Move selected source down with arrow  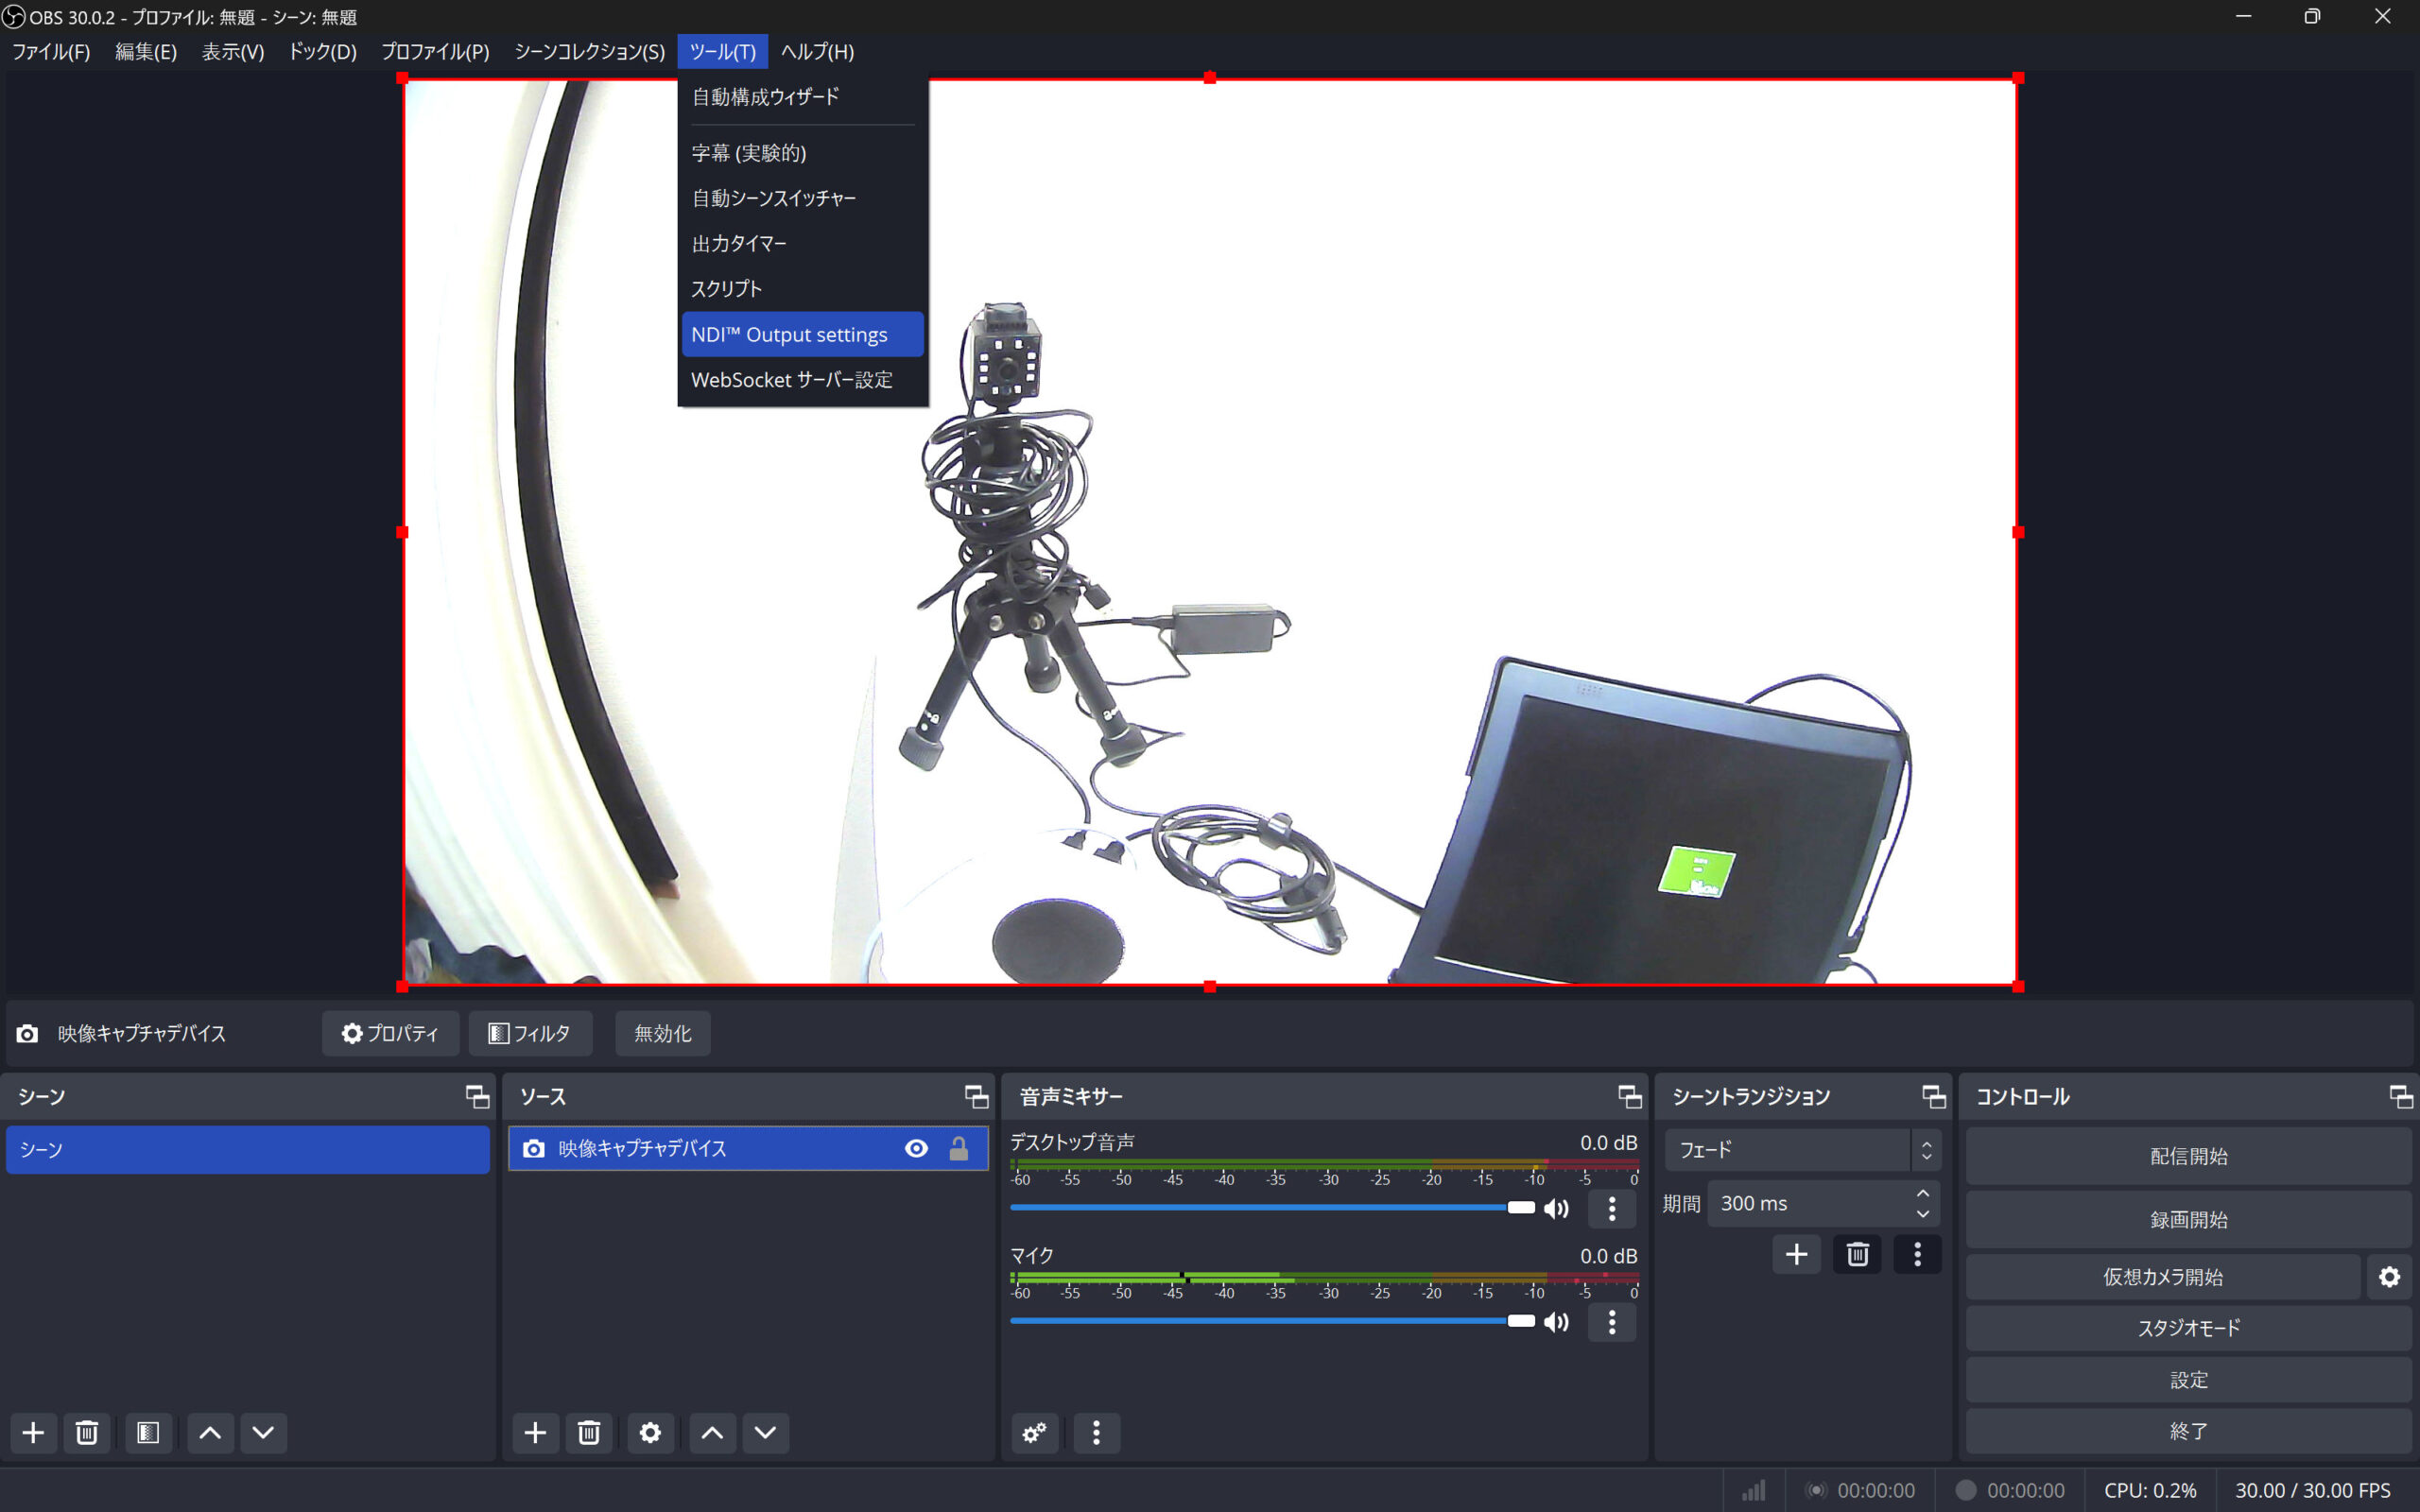[765, 1433]
